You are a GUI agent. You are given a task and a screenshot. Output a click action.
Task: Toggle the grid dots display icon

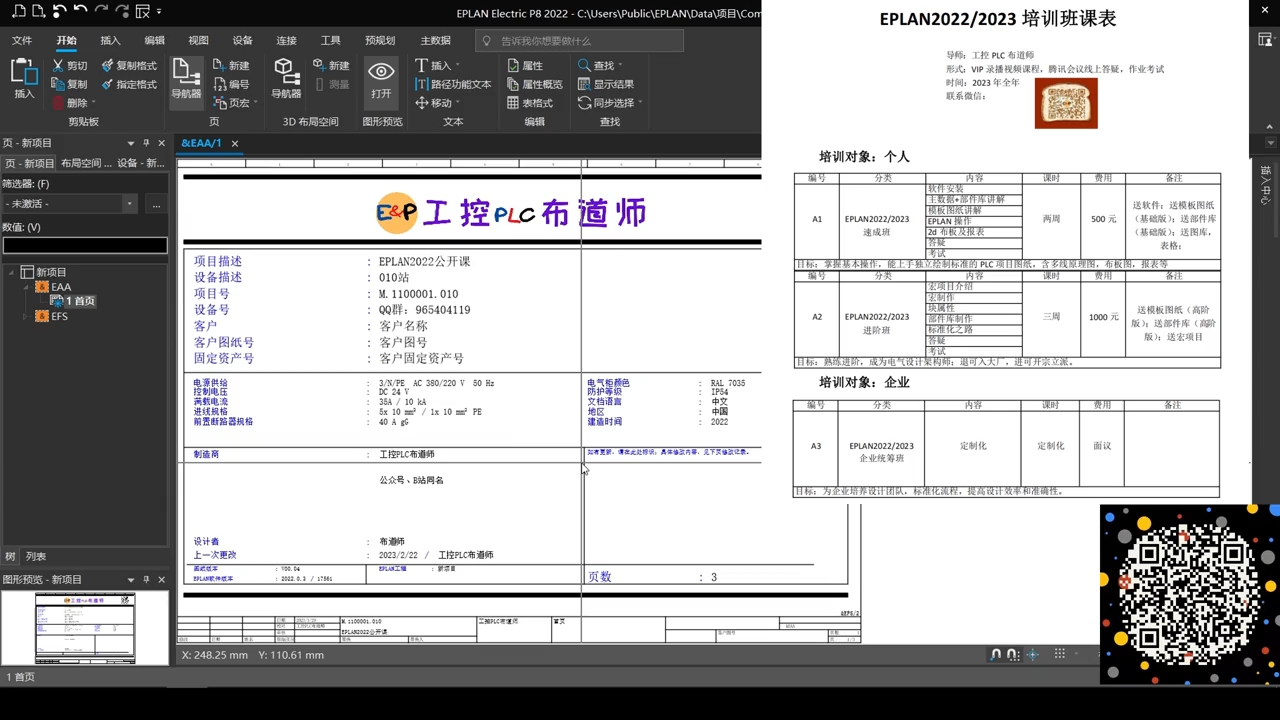1059,654
